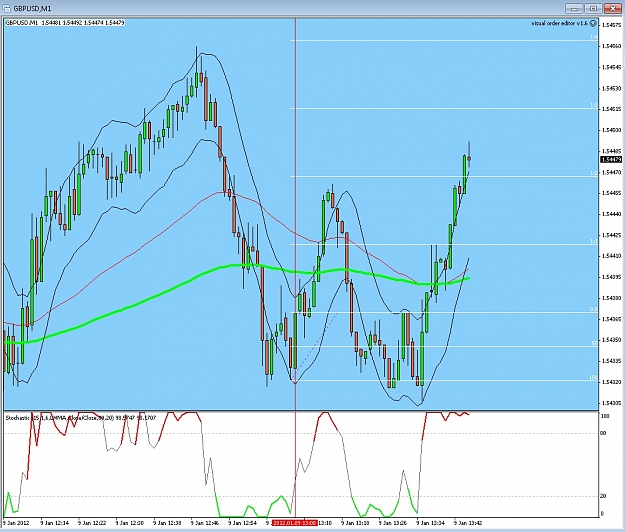Click the 1.54440 price scale label
This screenshot has height=532, width=625.
pos(612,214)
